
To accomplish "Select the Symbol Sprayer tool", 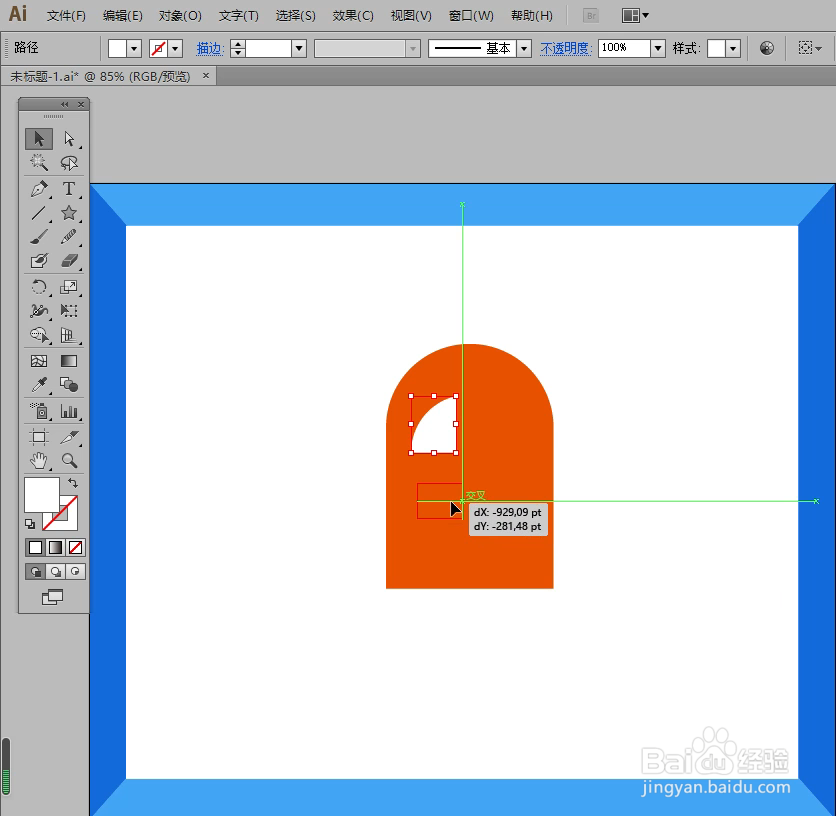I will 39,411.
